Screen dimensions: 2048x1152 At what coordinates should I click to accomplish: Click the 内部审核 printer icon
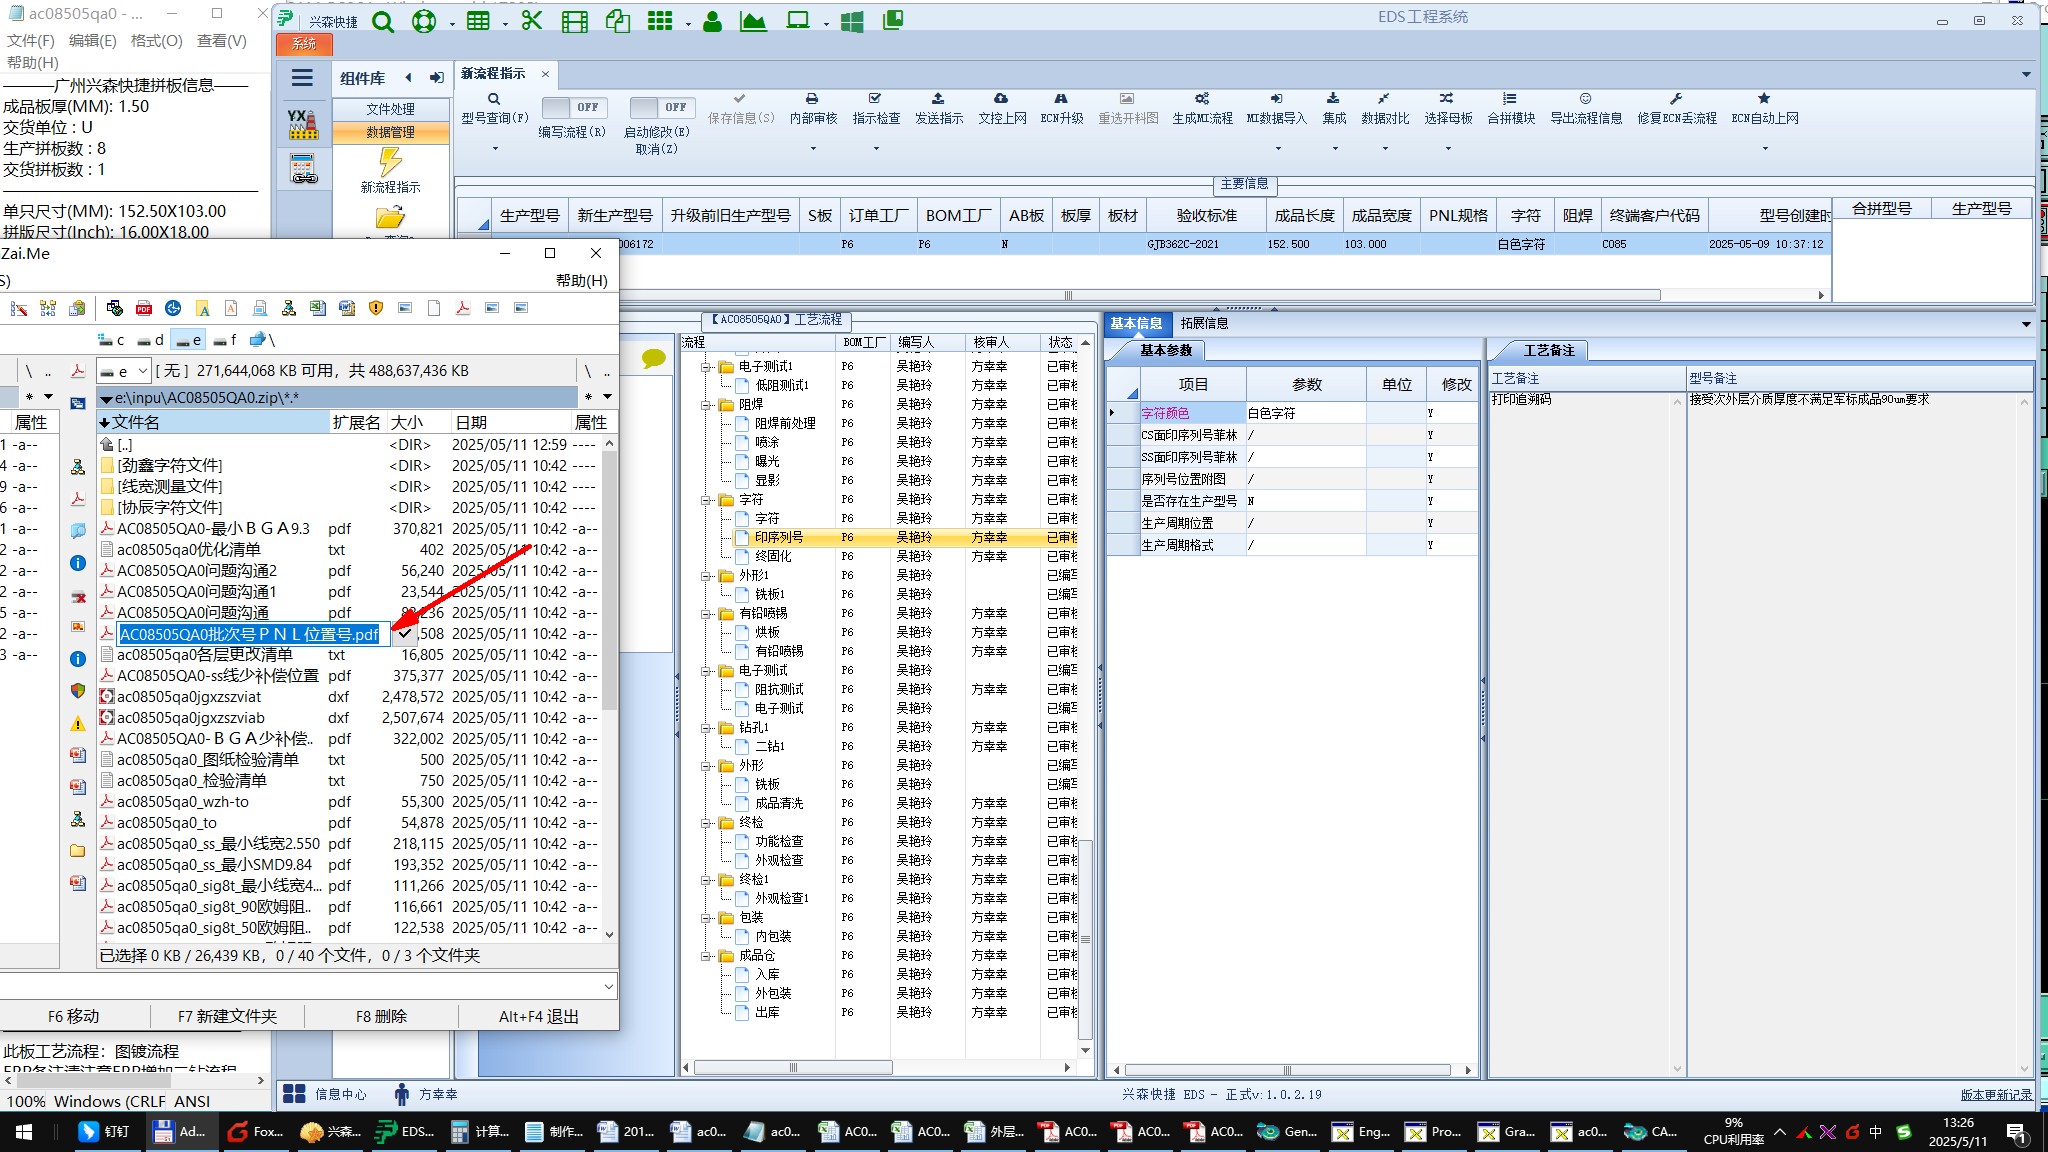(812, 99)
